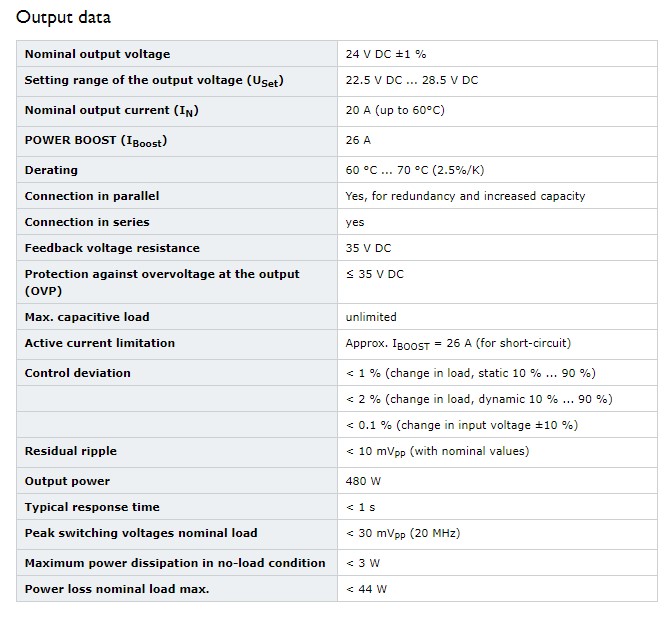Screen dimensions: 672x620
Task: Click the 24 V DC ±1 % value
Action: click(386, 54)
